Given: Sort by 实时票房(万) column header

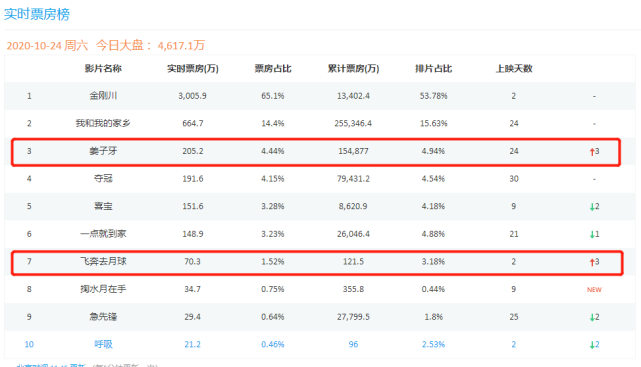Looking at the screenshot, I should (x=193, y=69).
